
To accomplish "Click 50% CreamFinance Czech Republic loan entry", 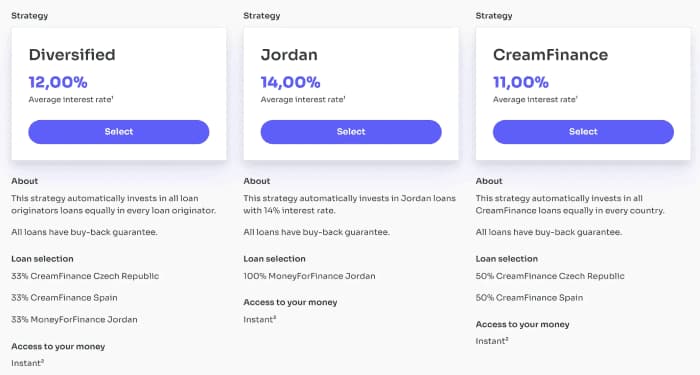I will click(x=550, y=276).
